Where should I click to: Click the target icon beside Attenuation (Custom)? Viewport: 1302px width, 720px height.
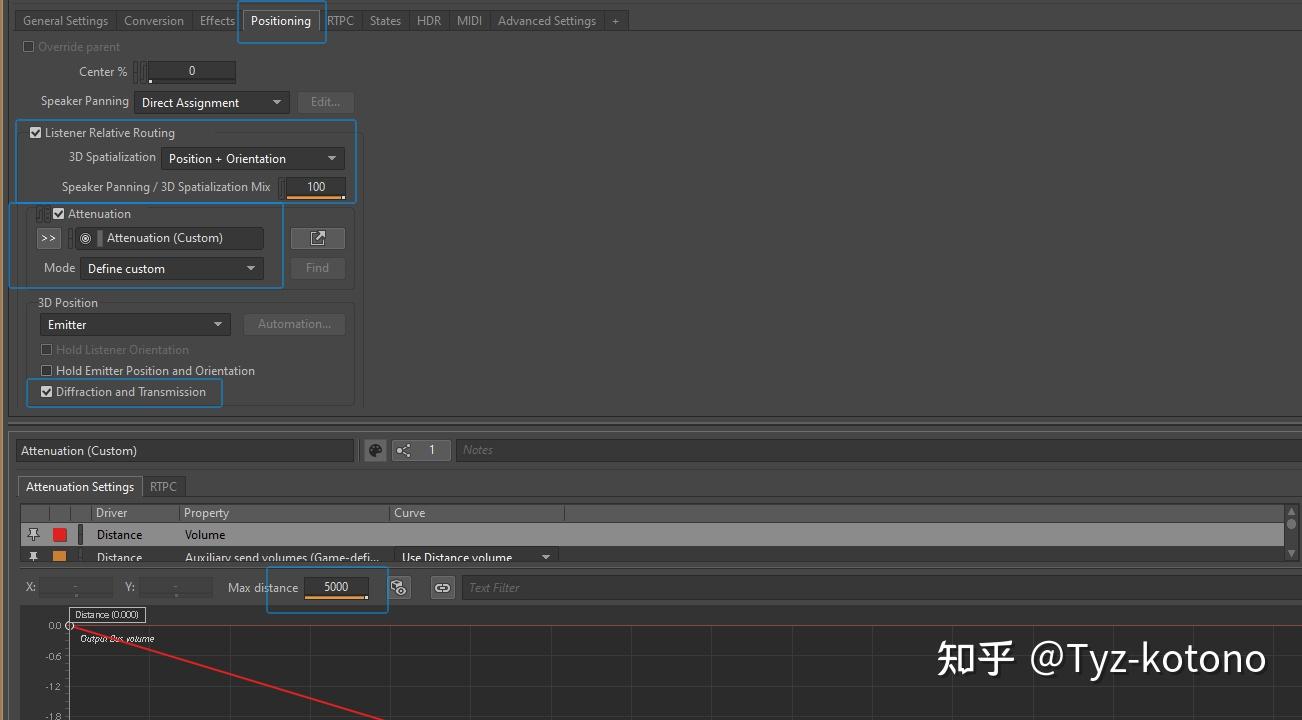point(86,238)
